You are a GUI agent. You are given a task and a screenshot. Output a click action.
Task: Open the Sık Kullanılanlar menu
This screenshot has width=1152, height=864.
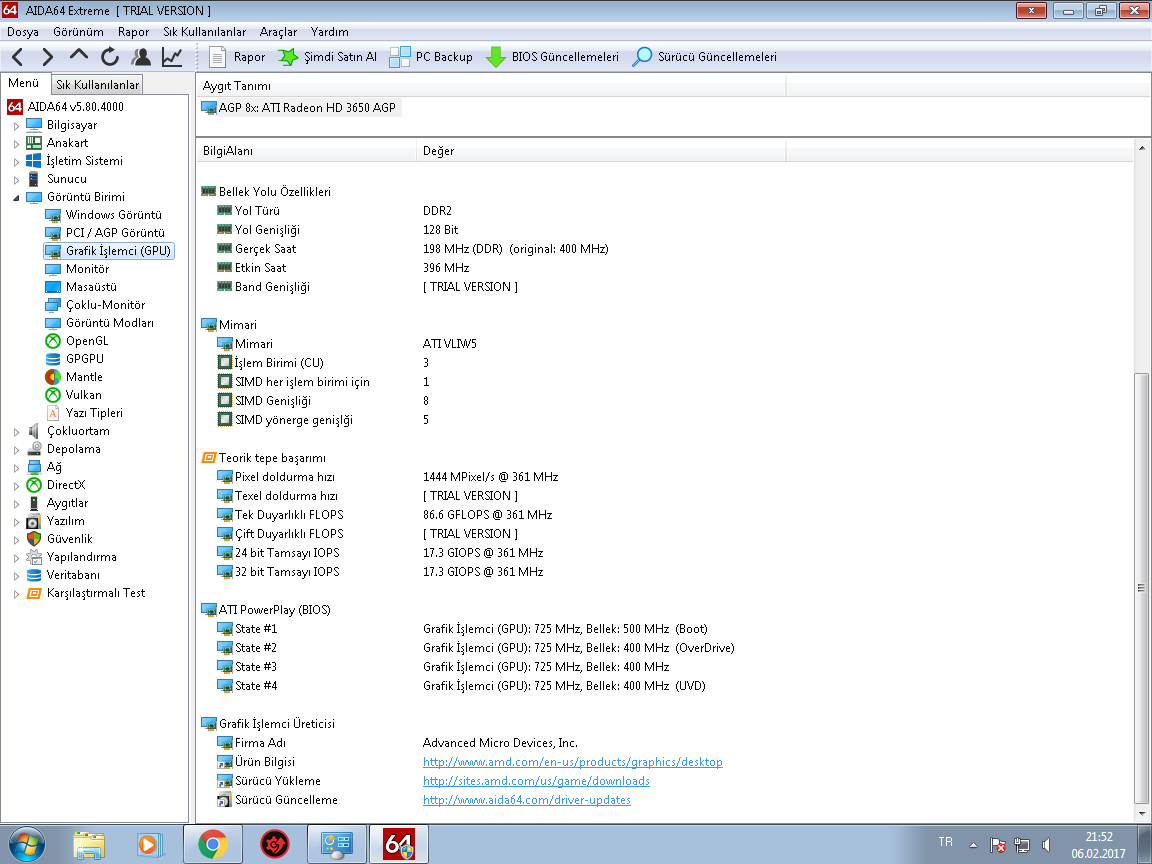click(x=204, y=32)
